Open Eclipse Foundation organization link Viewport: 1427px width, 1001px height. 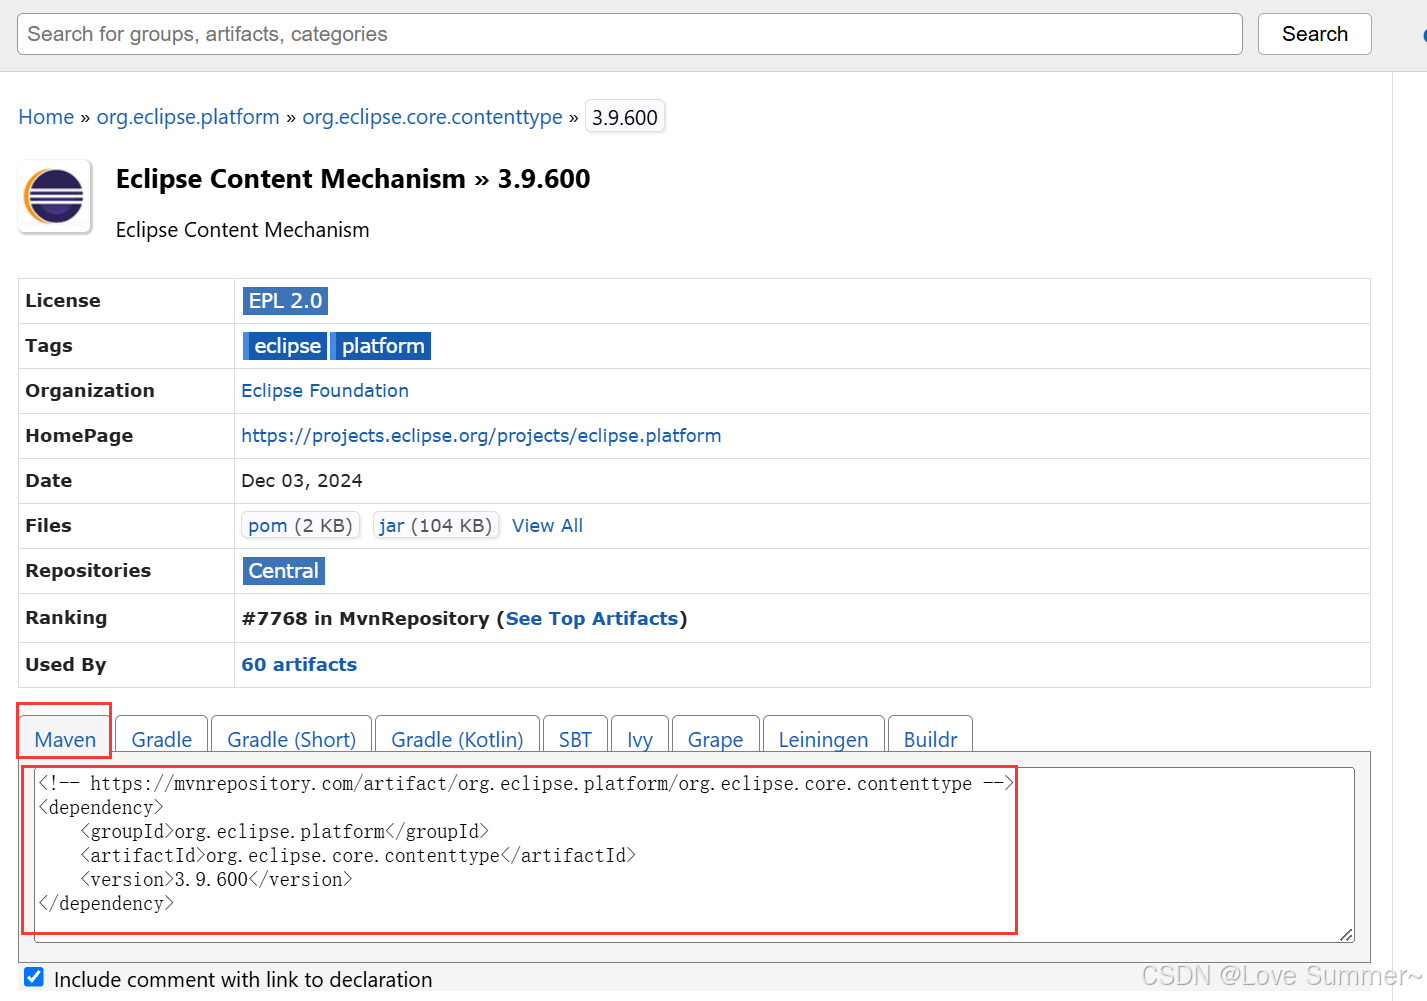point(325,391)
